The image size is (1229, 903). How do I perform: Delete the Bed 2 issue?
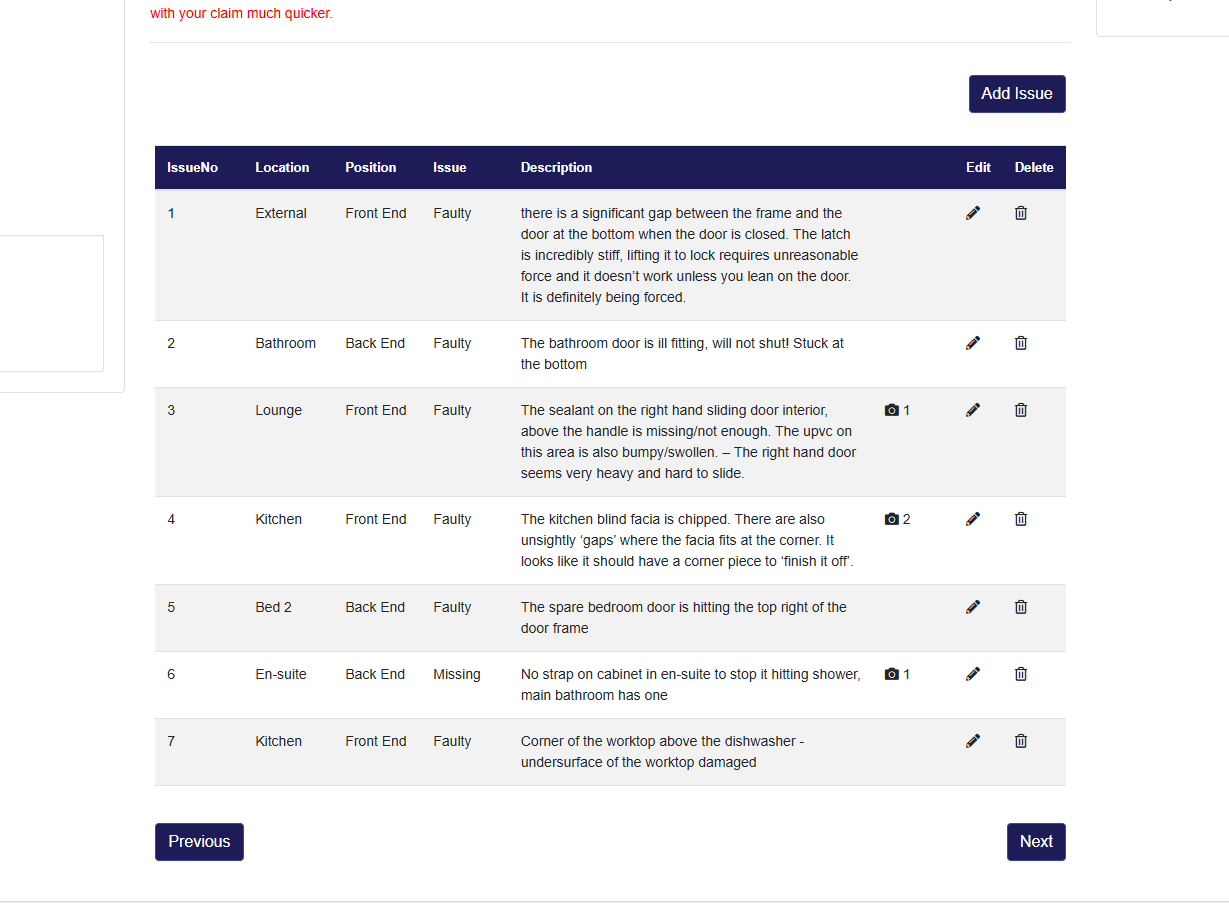(1021, 607)
